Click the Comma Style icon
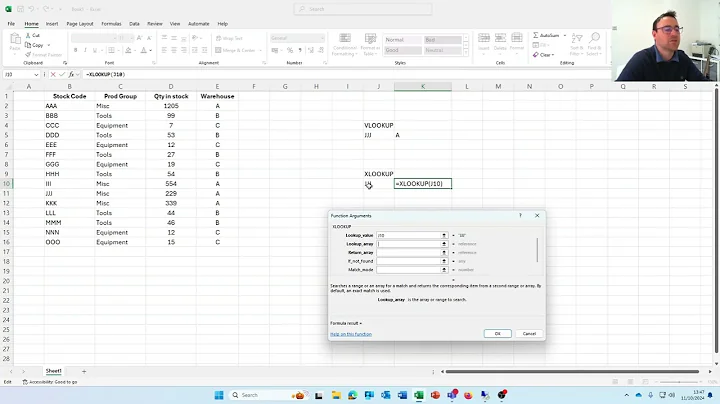 [300, 50]
